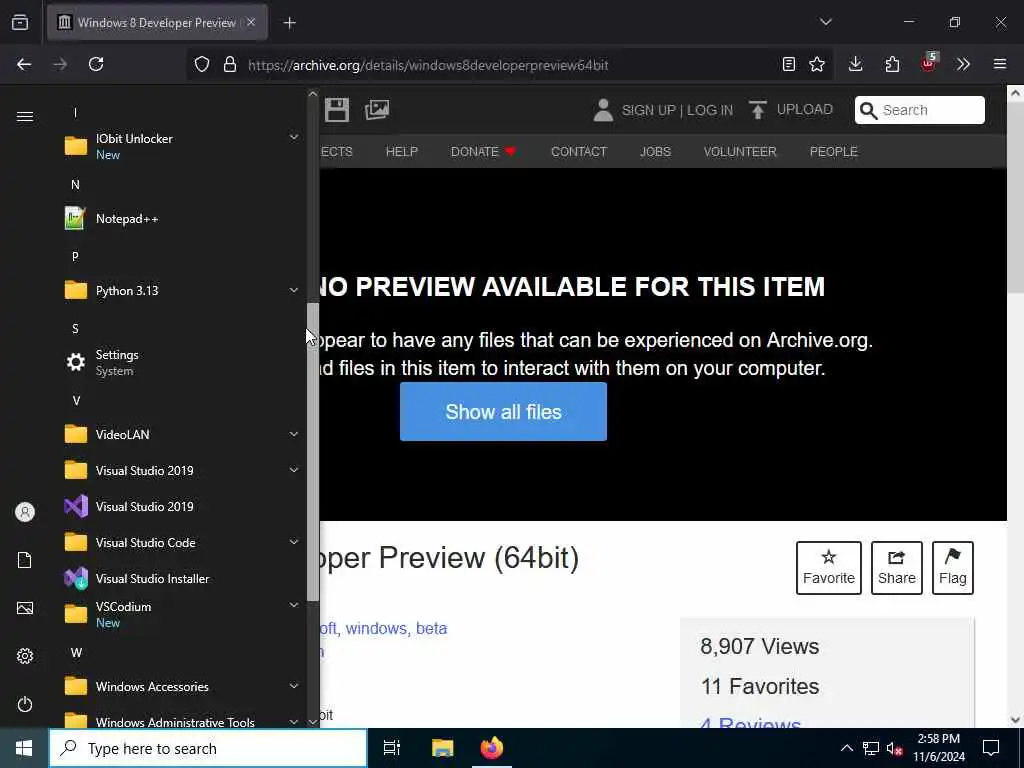Viewport: 1024px width, 768px height.
Task: Click the Firefox taskbar icon
Action: pyautogui.click(x=492, y=748)
